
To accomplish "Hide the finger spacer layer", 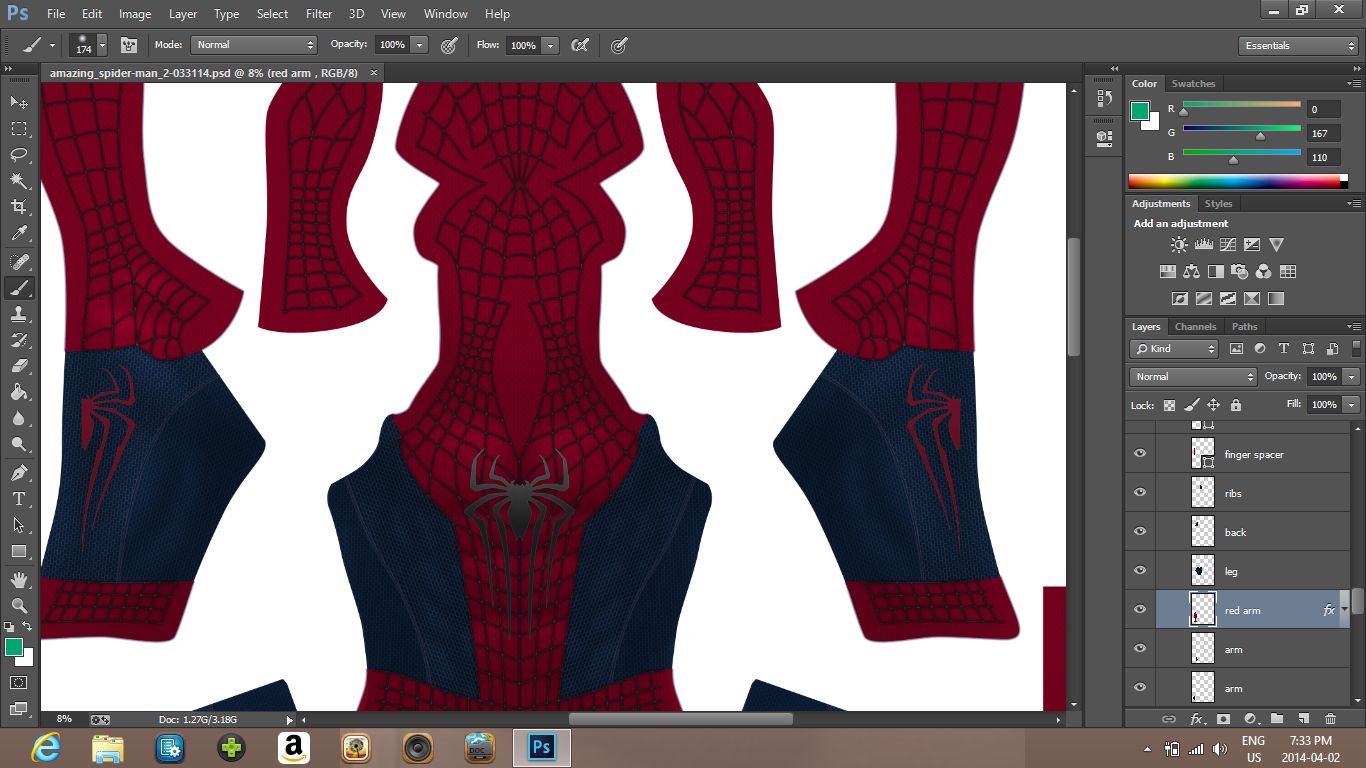I will pos(1140,454).
